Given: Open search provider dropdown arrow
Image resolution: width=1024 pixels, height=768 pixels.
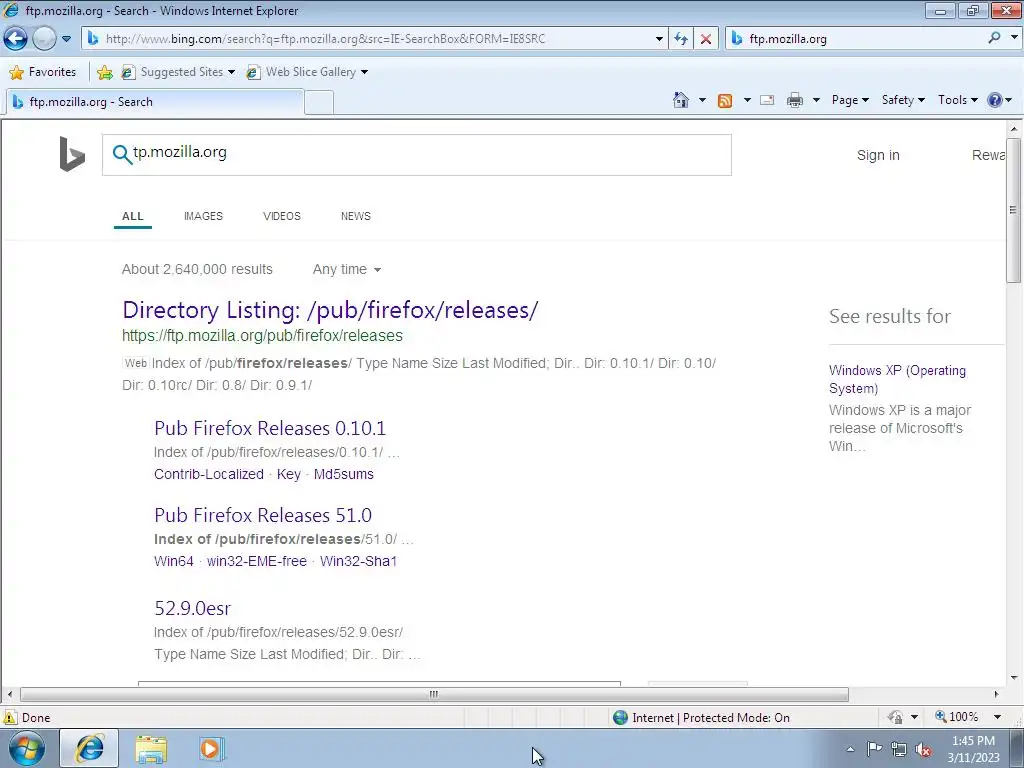Looking at the screenshot, I should tap(1014, 38).
